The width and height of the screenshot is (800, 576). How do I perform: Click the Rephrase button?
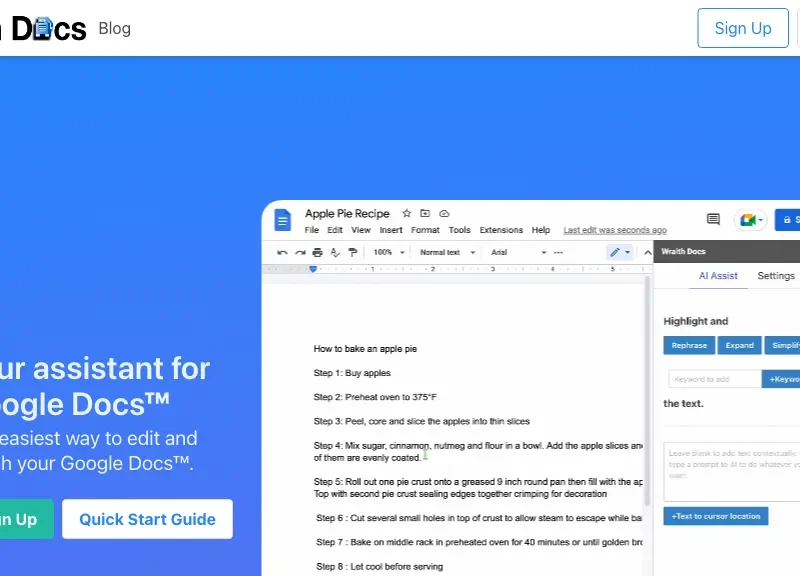[689, 345]
